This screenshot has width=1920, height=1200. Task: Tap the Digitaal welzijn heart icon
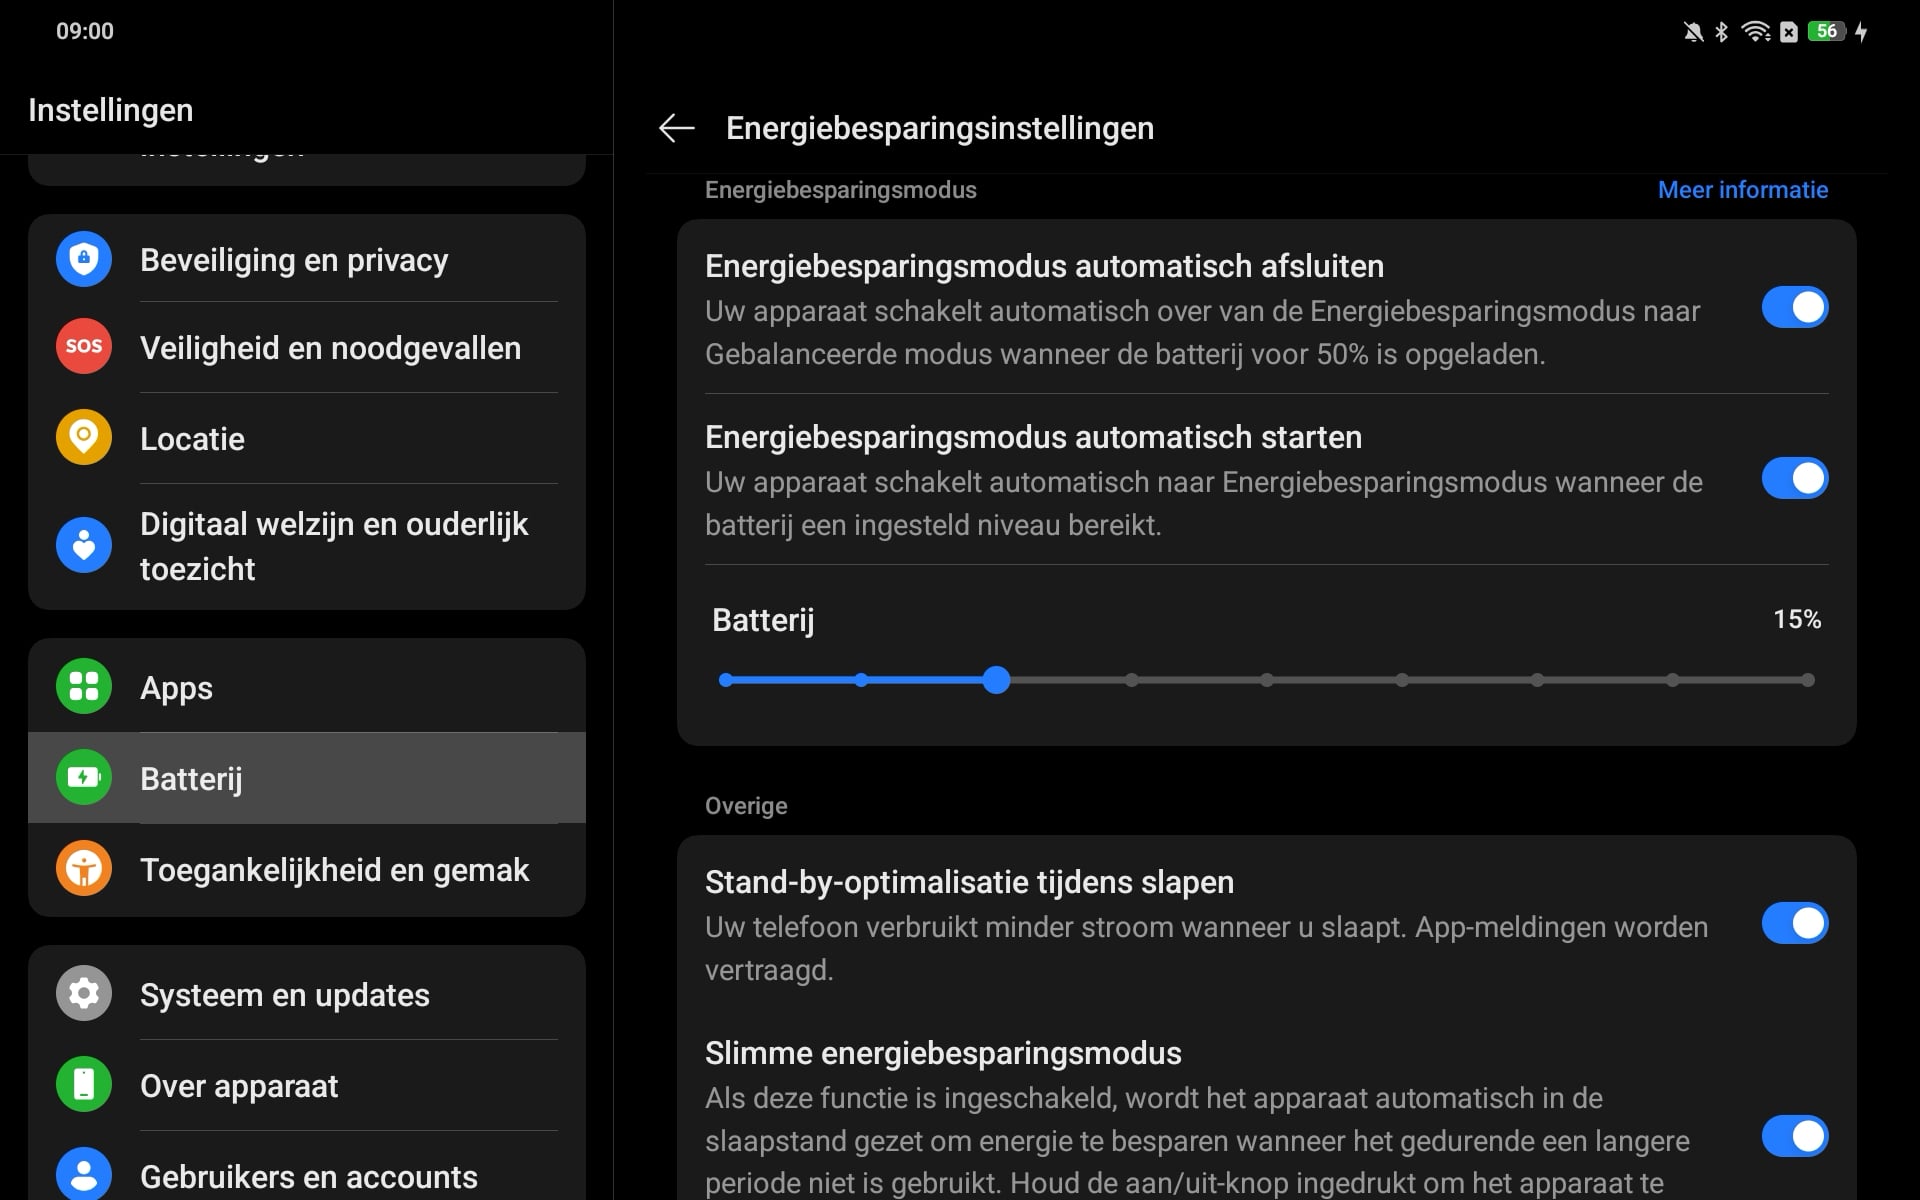click(84, 545)
